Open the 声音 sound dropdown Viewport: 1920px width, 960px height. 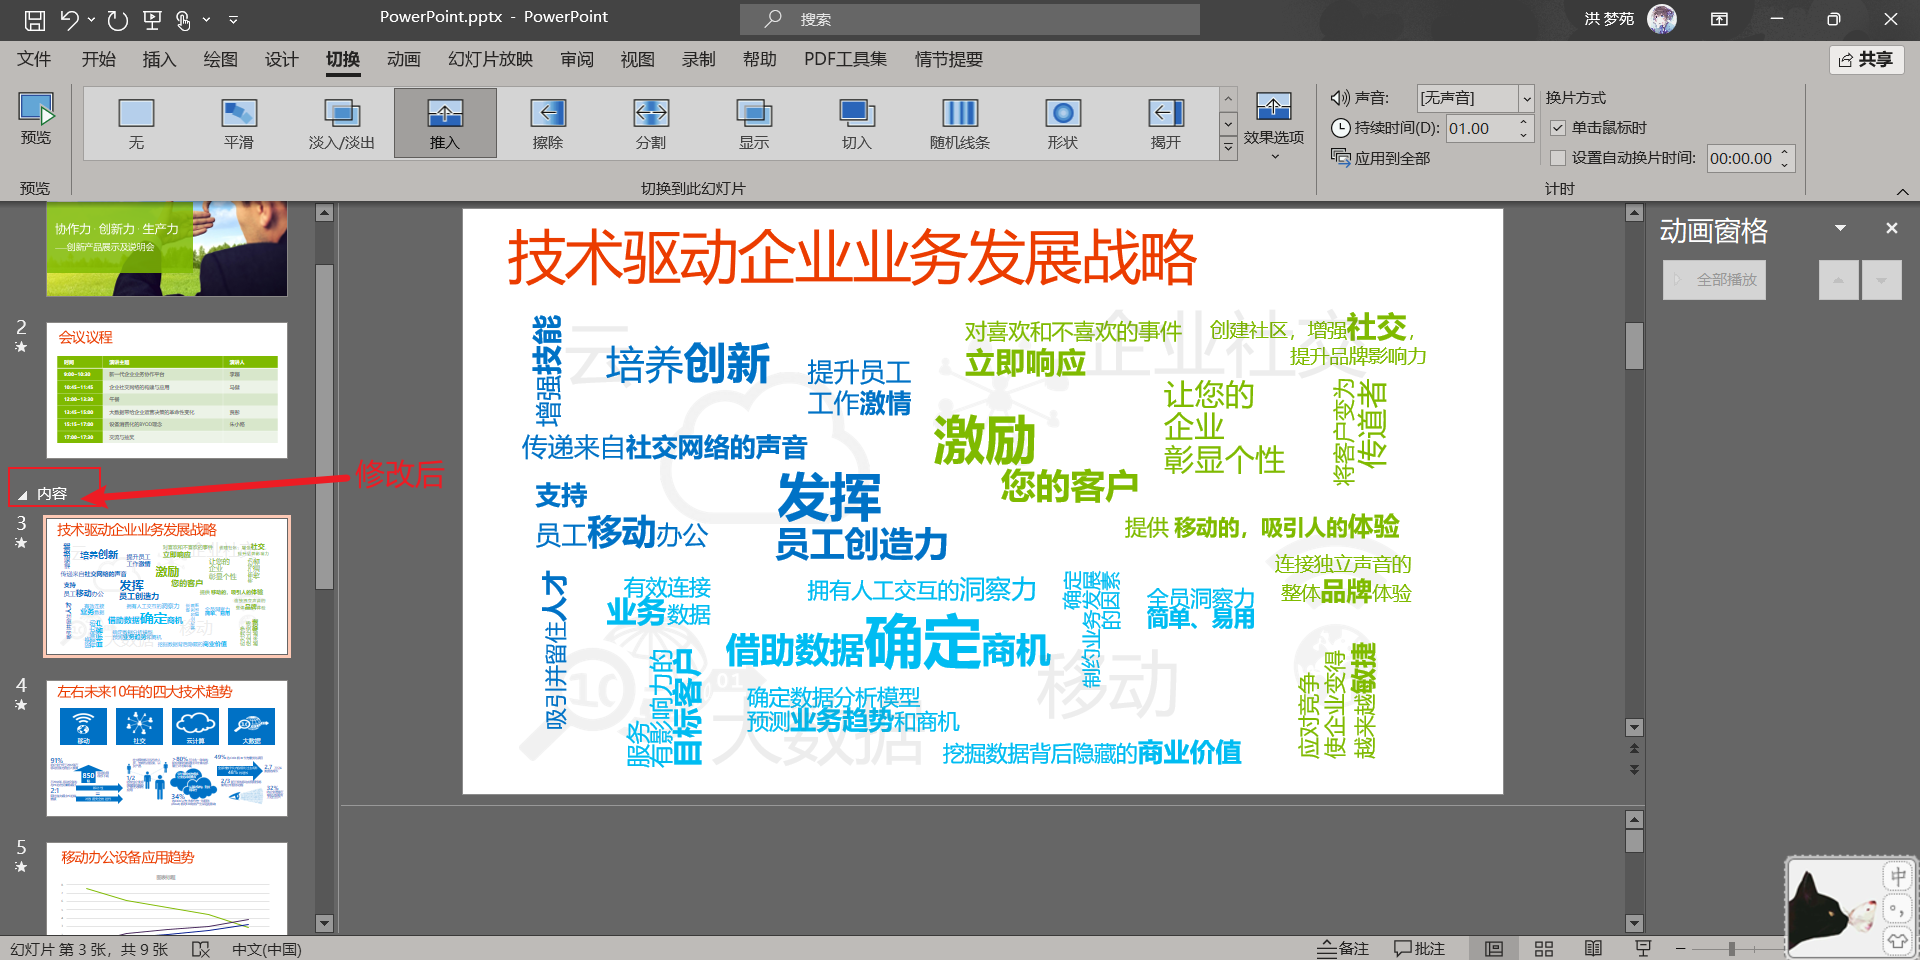click(x=1526, y=98)
